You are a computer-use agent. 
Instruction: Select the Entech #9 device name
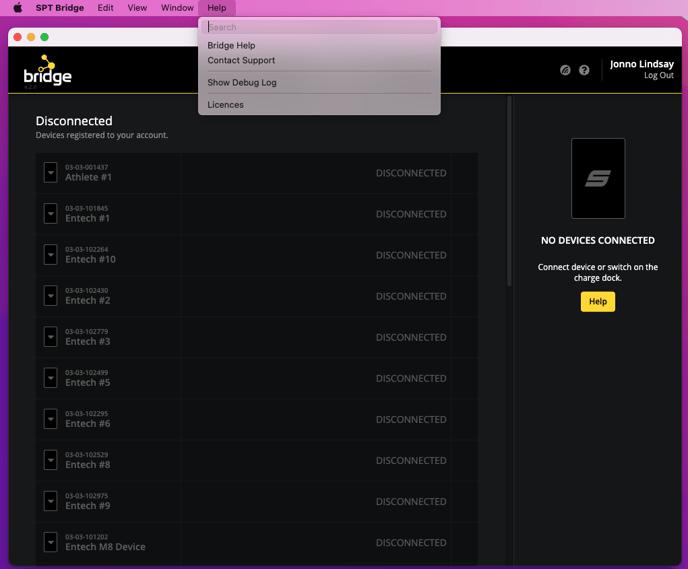88,506
